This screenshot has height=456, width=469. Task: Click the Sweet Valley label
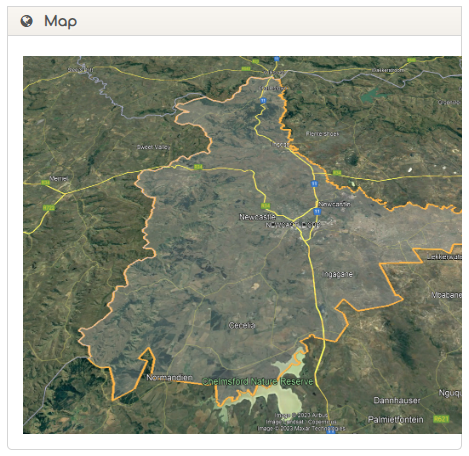pos(153,147)
